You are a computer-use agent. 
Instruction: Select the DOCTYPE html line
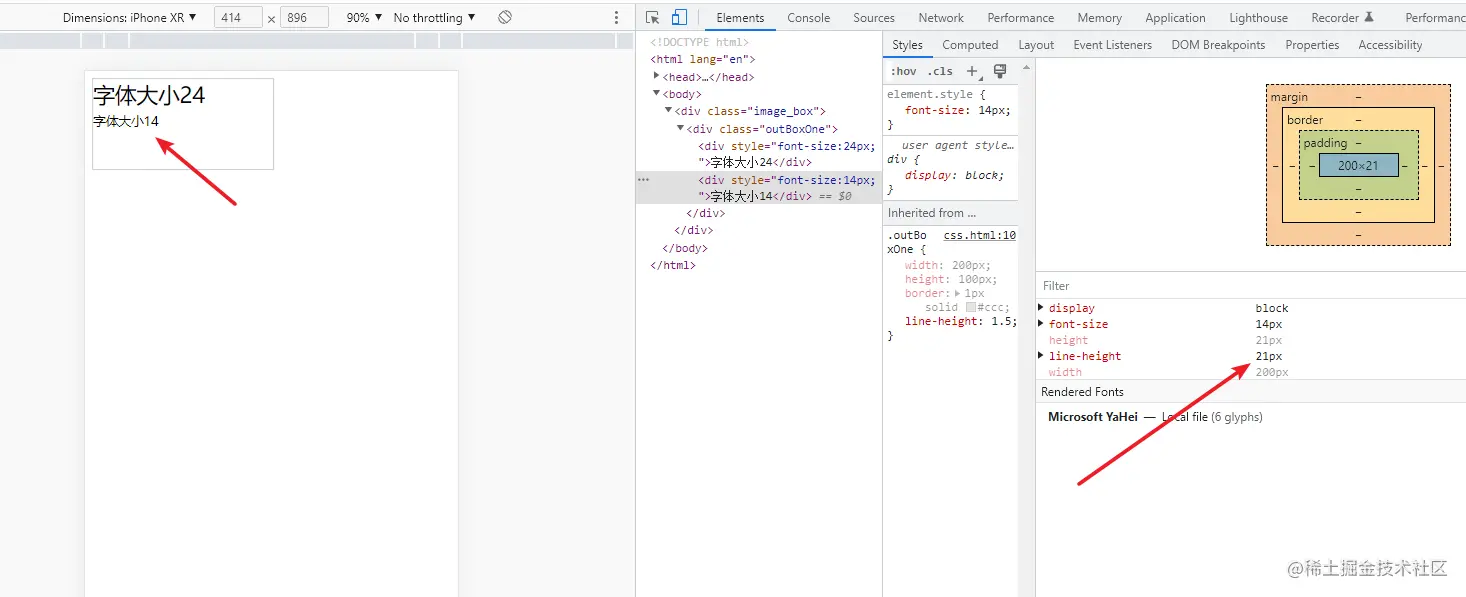pos(700,43)
